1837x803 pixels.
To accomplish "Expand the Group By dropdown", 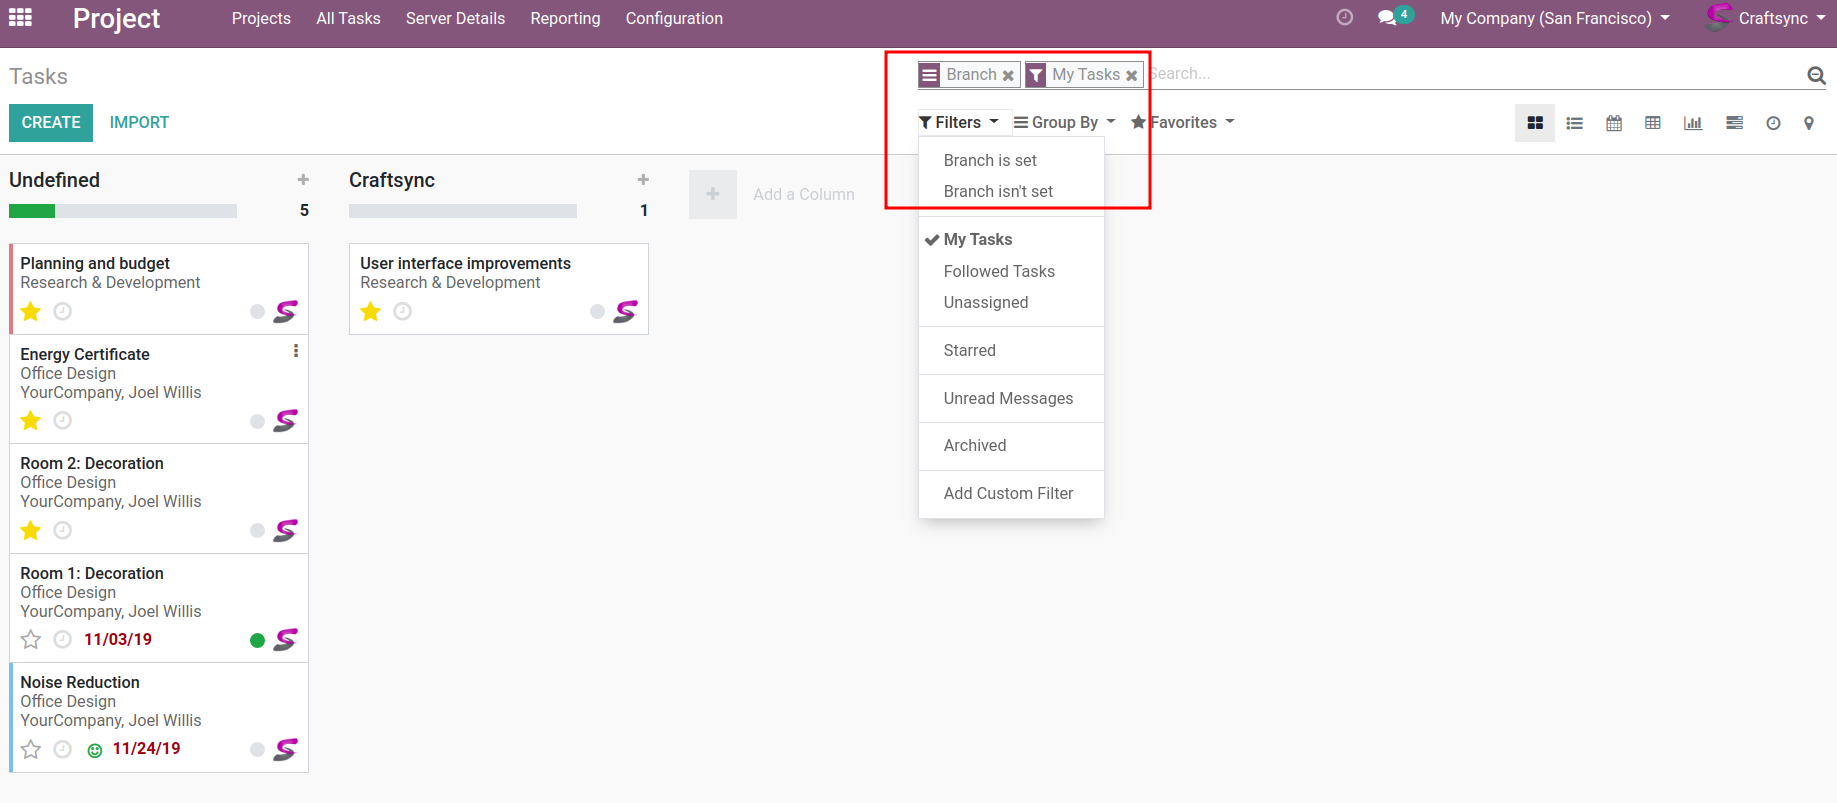I will click(x=1064, y=122).
